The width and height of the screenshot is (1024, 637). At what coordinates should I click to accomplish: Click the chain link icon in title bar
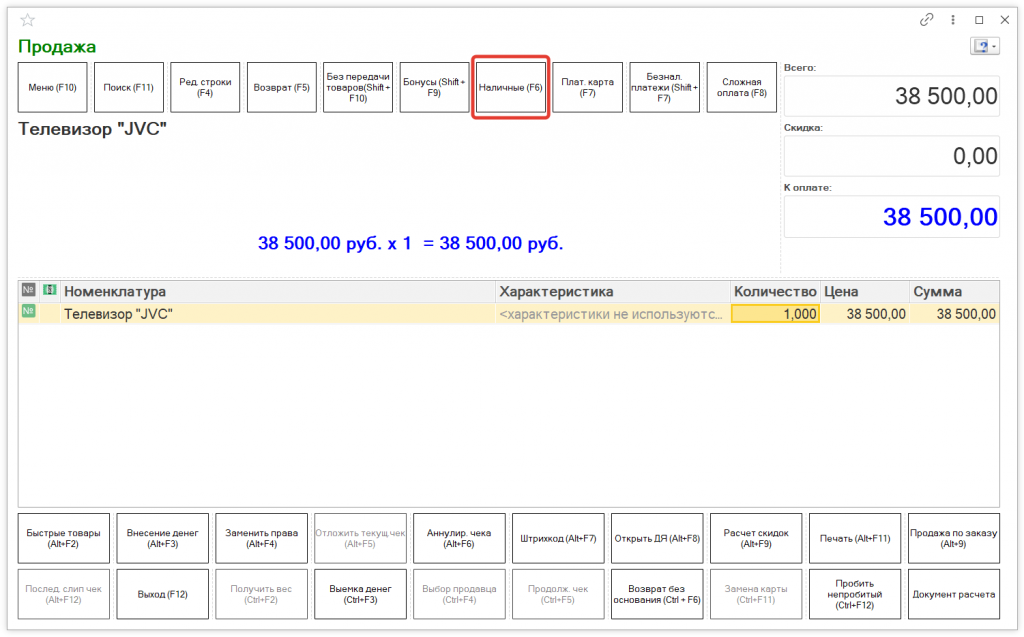point(926,20)
